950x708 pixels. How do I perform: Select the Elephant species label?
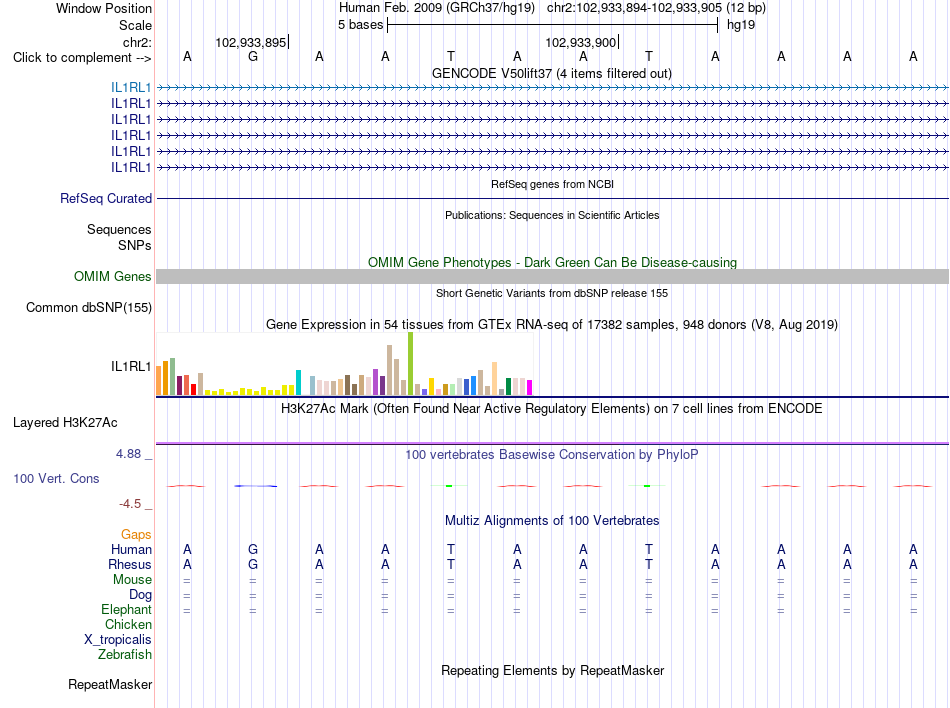click(x=126, y=609)
